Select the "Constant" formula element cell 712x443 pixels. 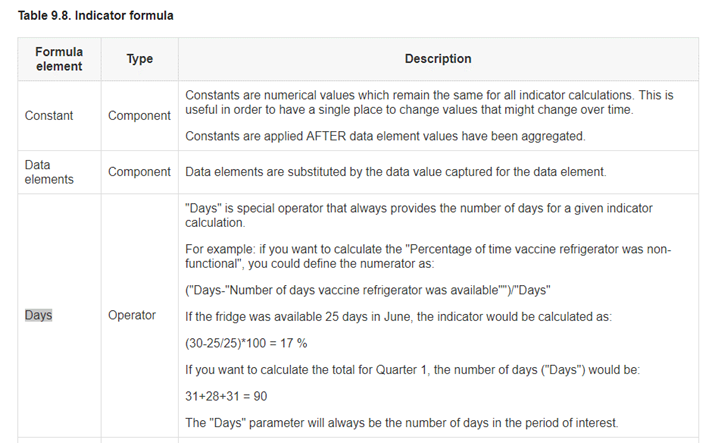coord(49,116)
